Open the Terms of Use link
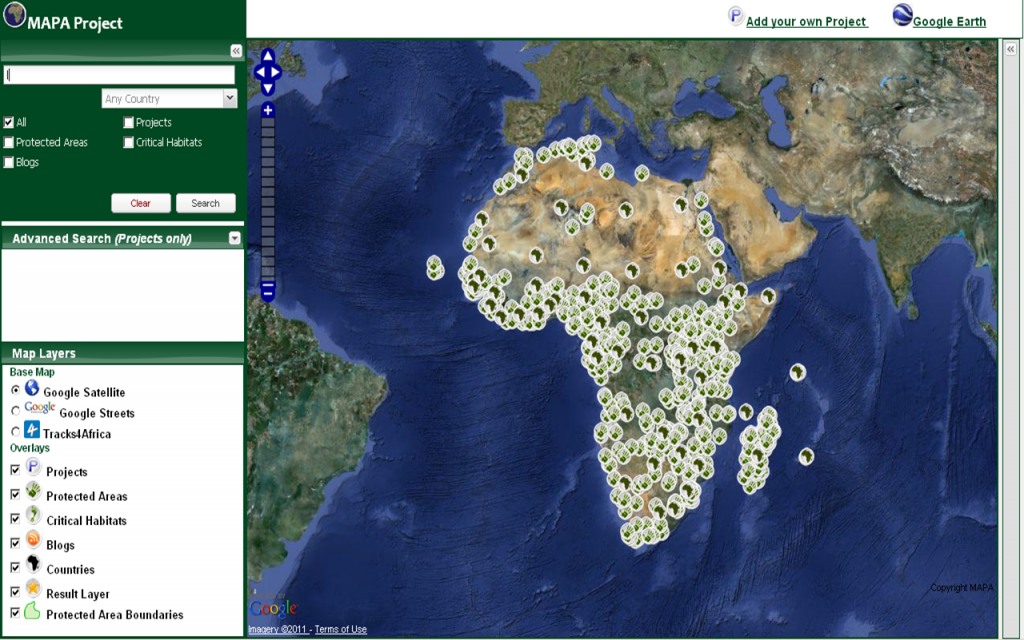The height and width of the screenshot is (640, 1024). 341,630
